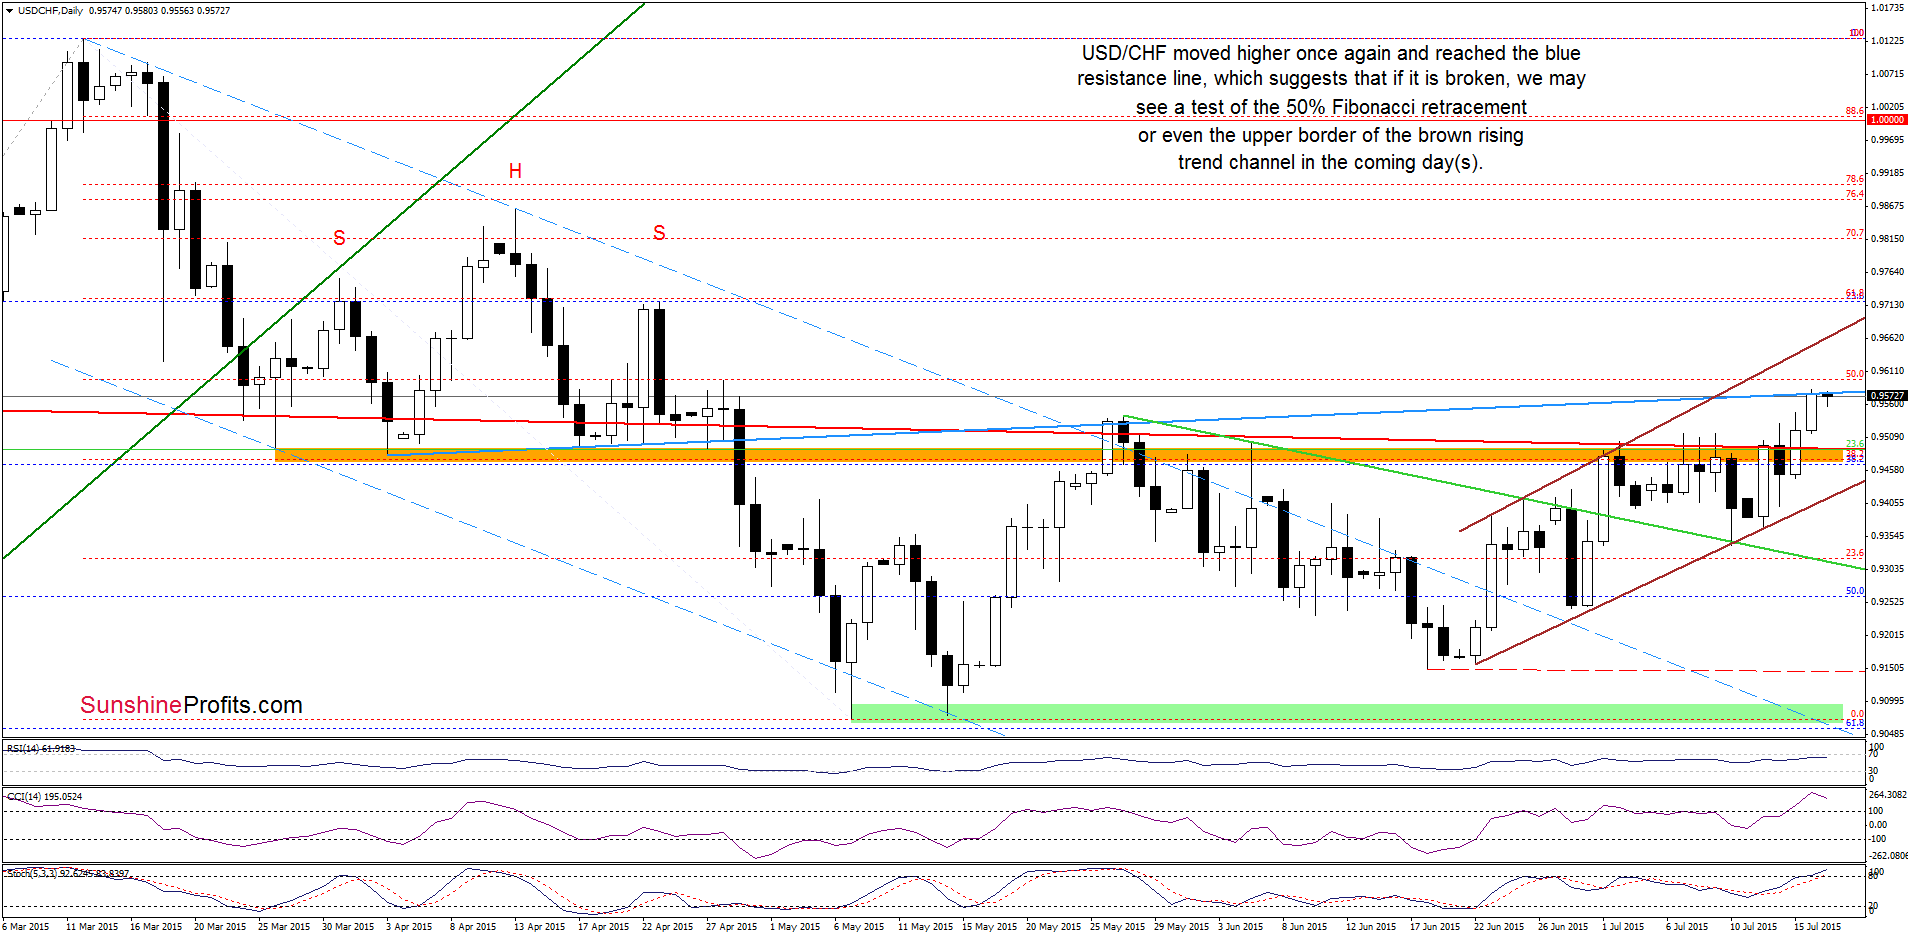The height and width of the screenshot is (935, 1908).
Task: Click the red 1.00000 price level tag
Action: 1886,120
